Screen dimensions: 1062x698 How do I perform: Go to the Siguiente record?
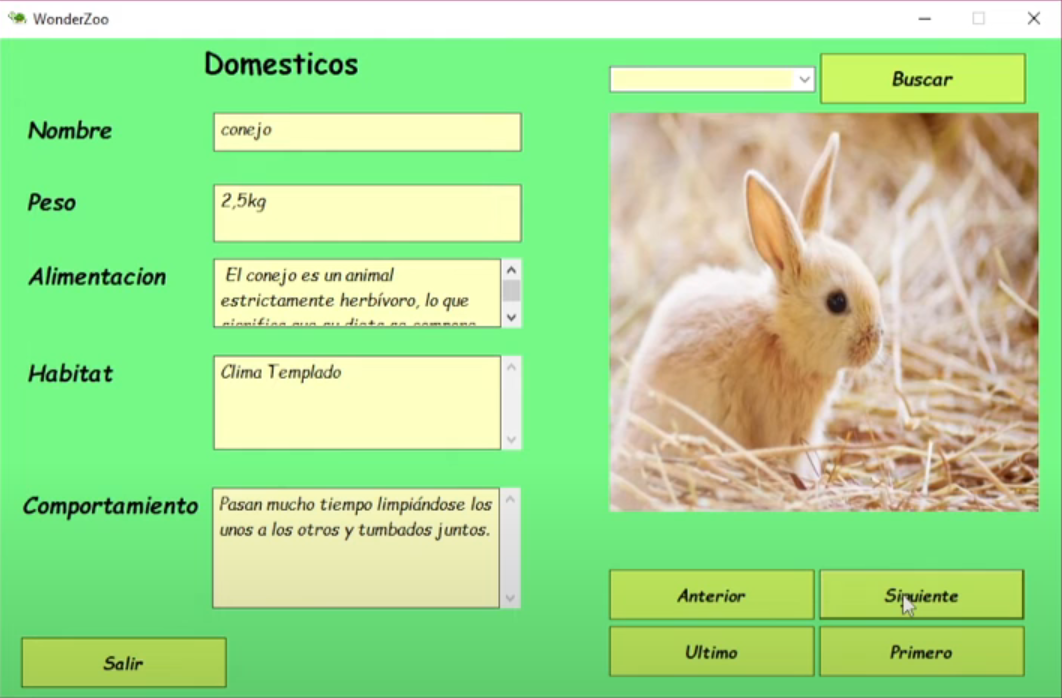(921, 595)
